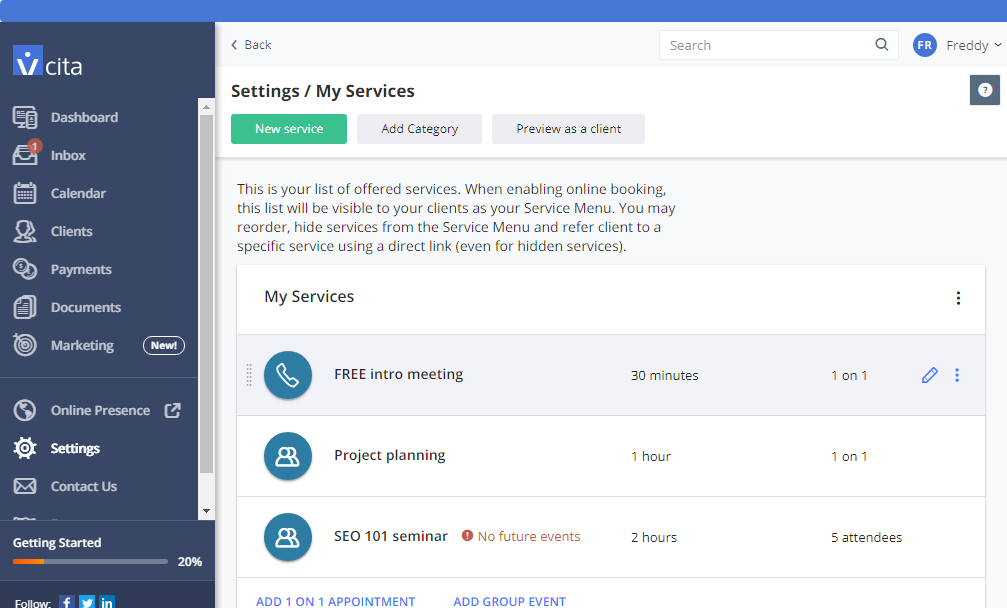Preview the service menu as a client
The image size is (1007, 608).
567,128
